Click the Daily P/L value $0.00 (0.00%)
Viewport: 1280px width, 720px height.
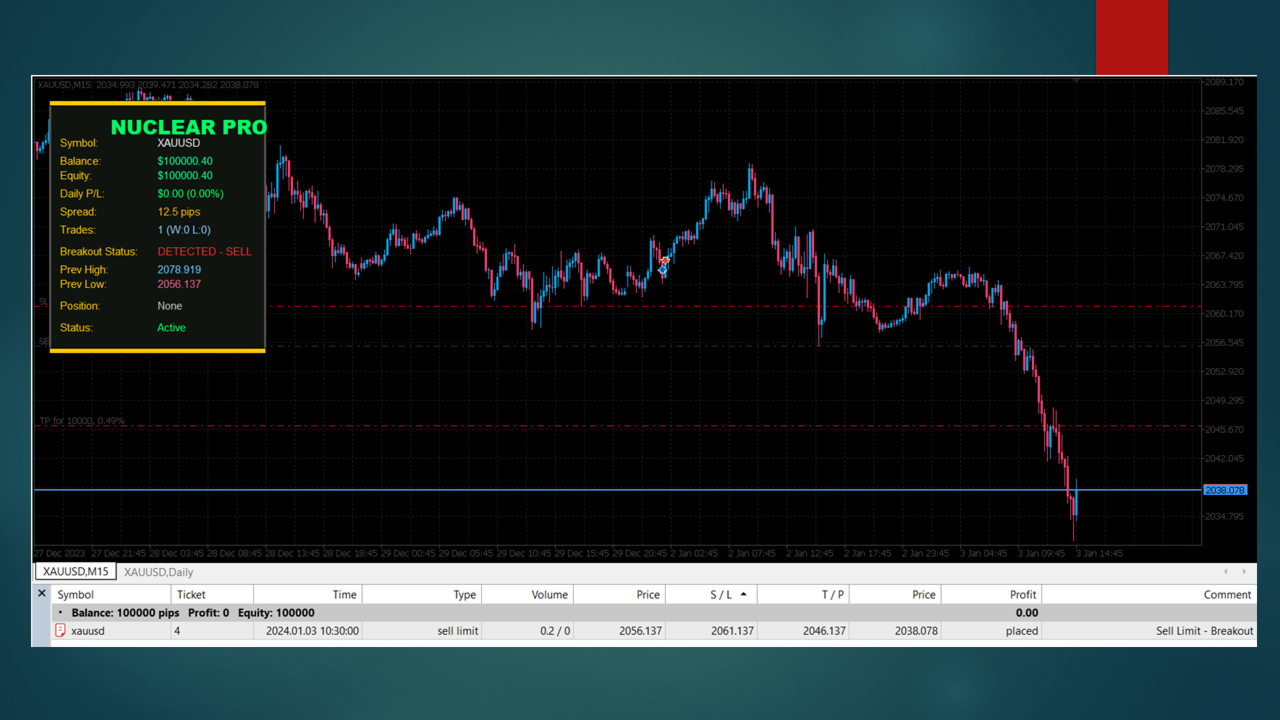(x=191, y=194)
